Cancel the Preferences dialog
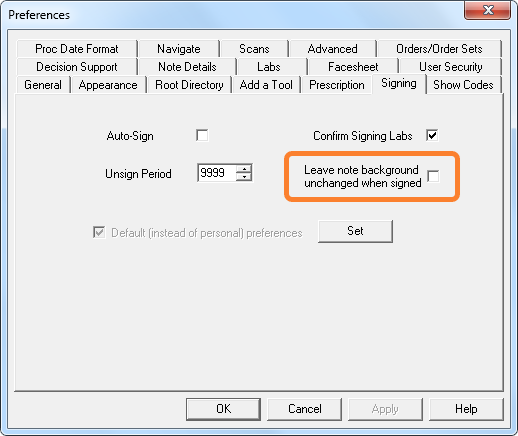This screenshot has height=436, width=518. pyautogui.click(x=305, y=409)
